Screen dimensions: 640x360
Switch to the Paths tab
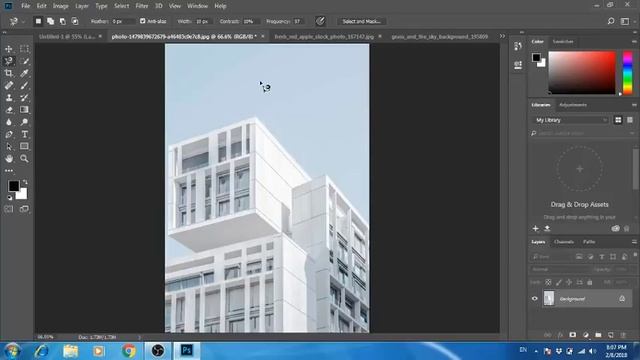coord(589,242)
